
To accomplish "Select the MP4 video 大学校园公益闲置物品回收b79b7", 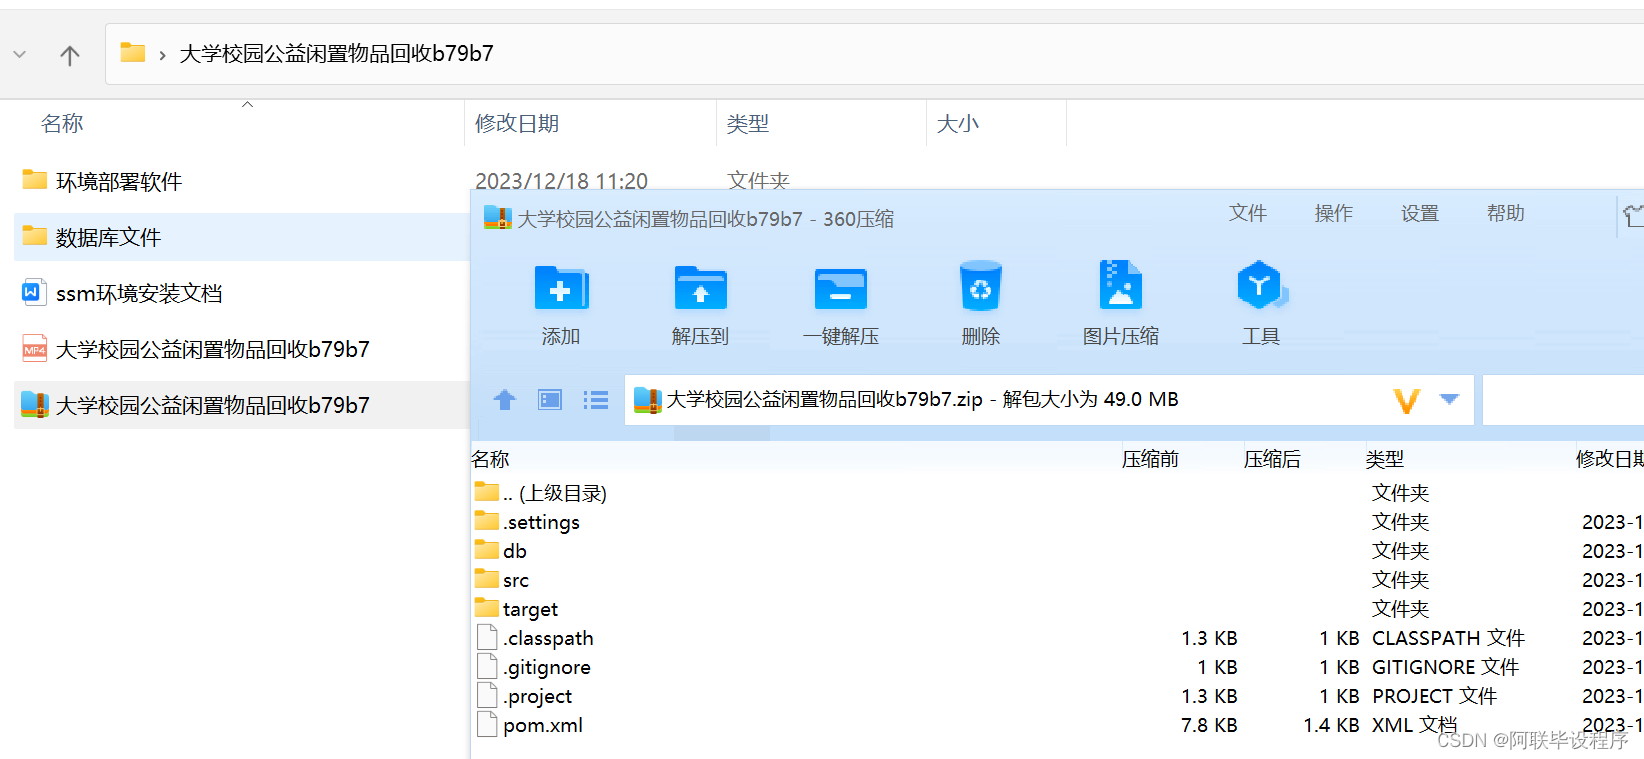I will coord(212,349).
